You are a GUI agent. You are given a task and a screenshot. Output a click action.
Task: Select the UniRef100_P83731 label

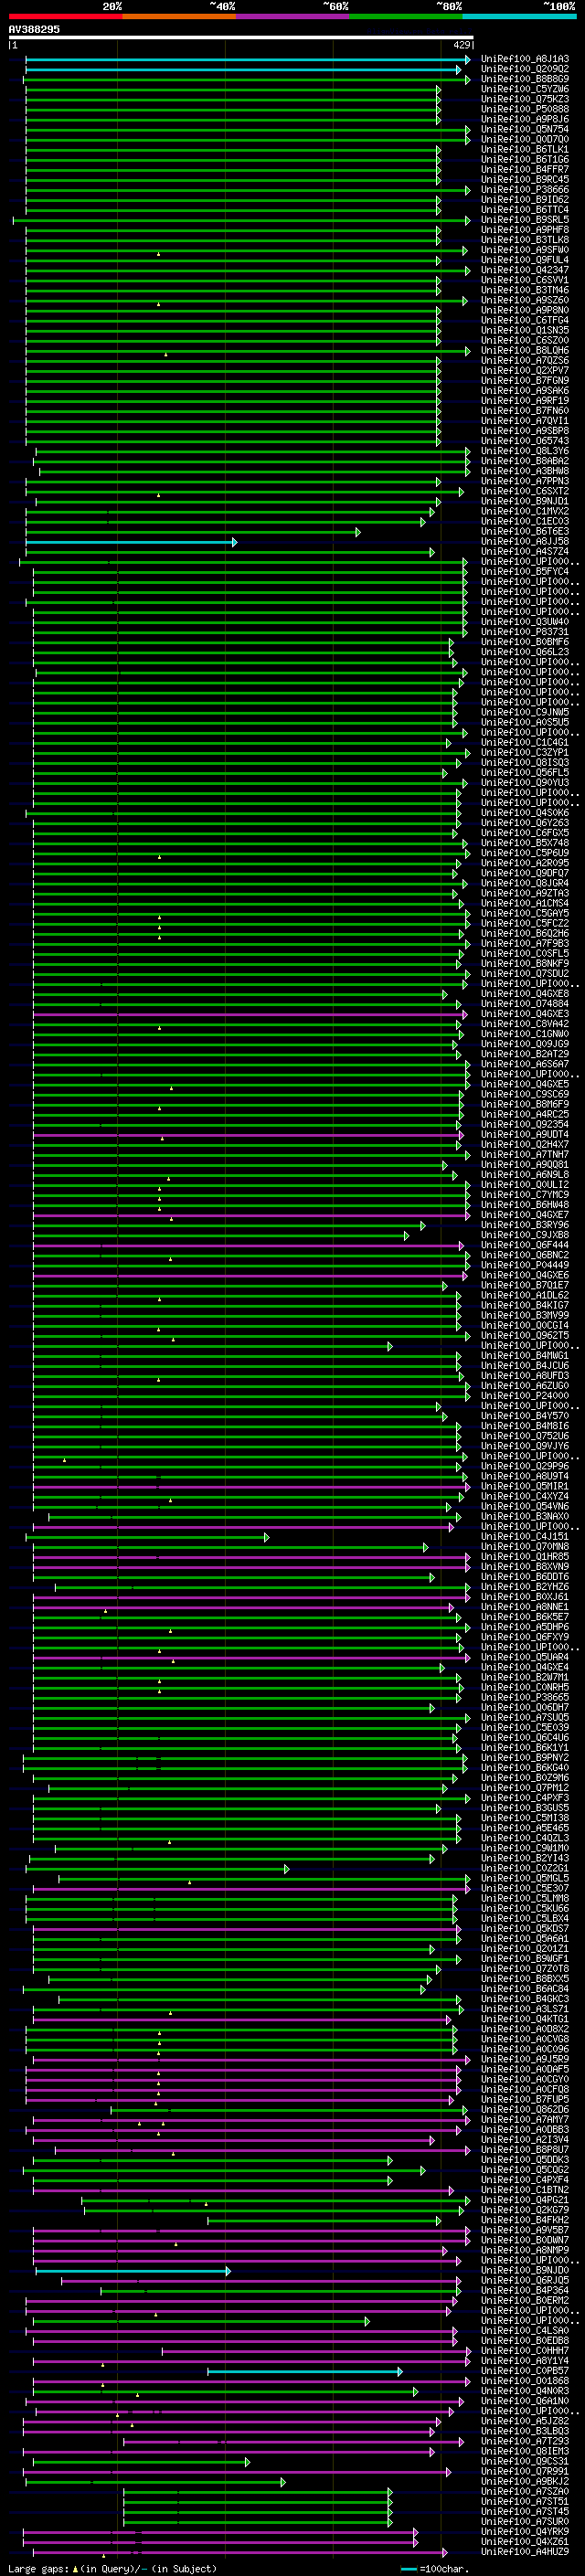[525, 632]
